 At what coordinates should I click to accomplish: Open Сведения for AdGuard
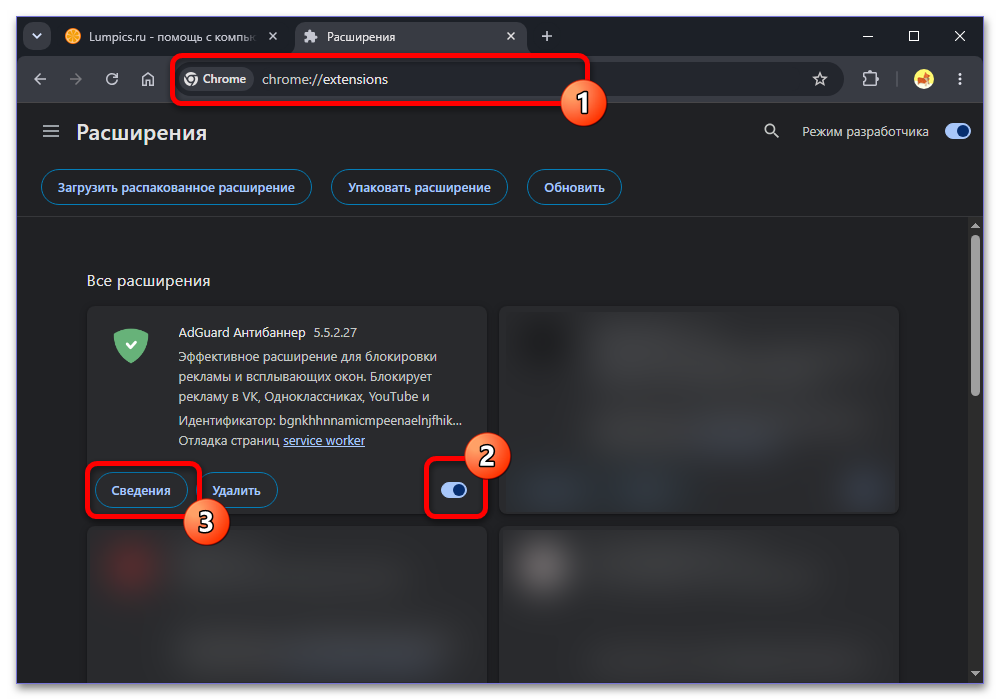[141, 490]
